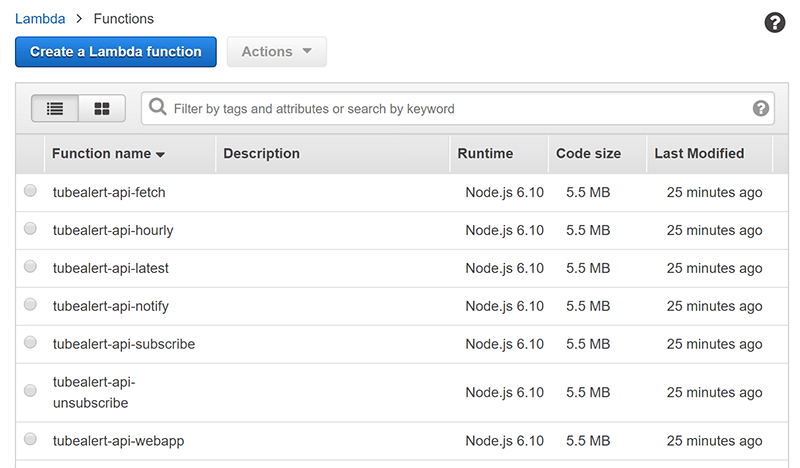This screenshot has width=800, height=468.
Task: Open the tubealert-api-fetch function
Action: point(109,192)
